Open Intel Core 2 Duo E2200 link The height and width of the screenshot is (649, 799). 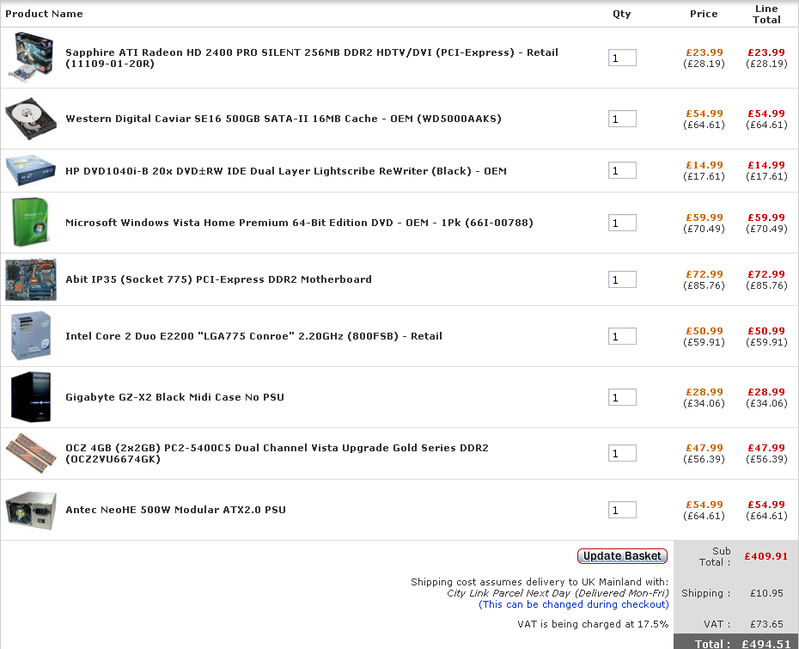pyautogui.click(x=254, y=336)
